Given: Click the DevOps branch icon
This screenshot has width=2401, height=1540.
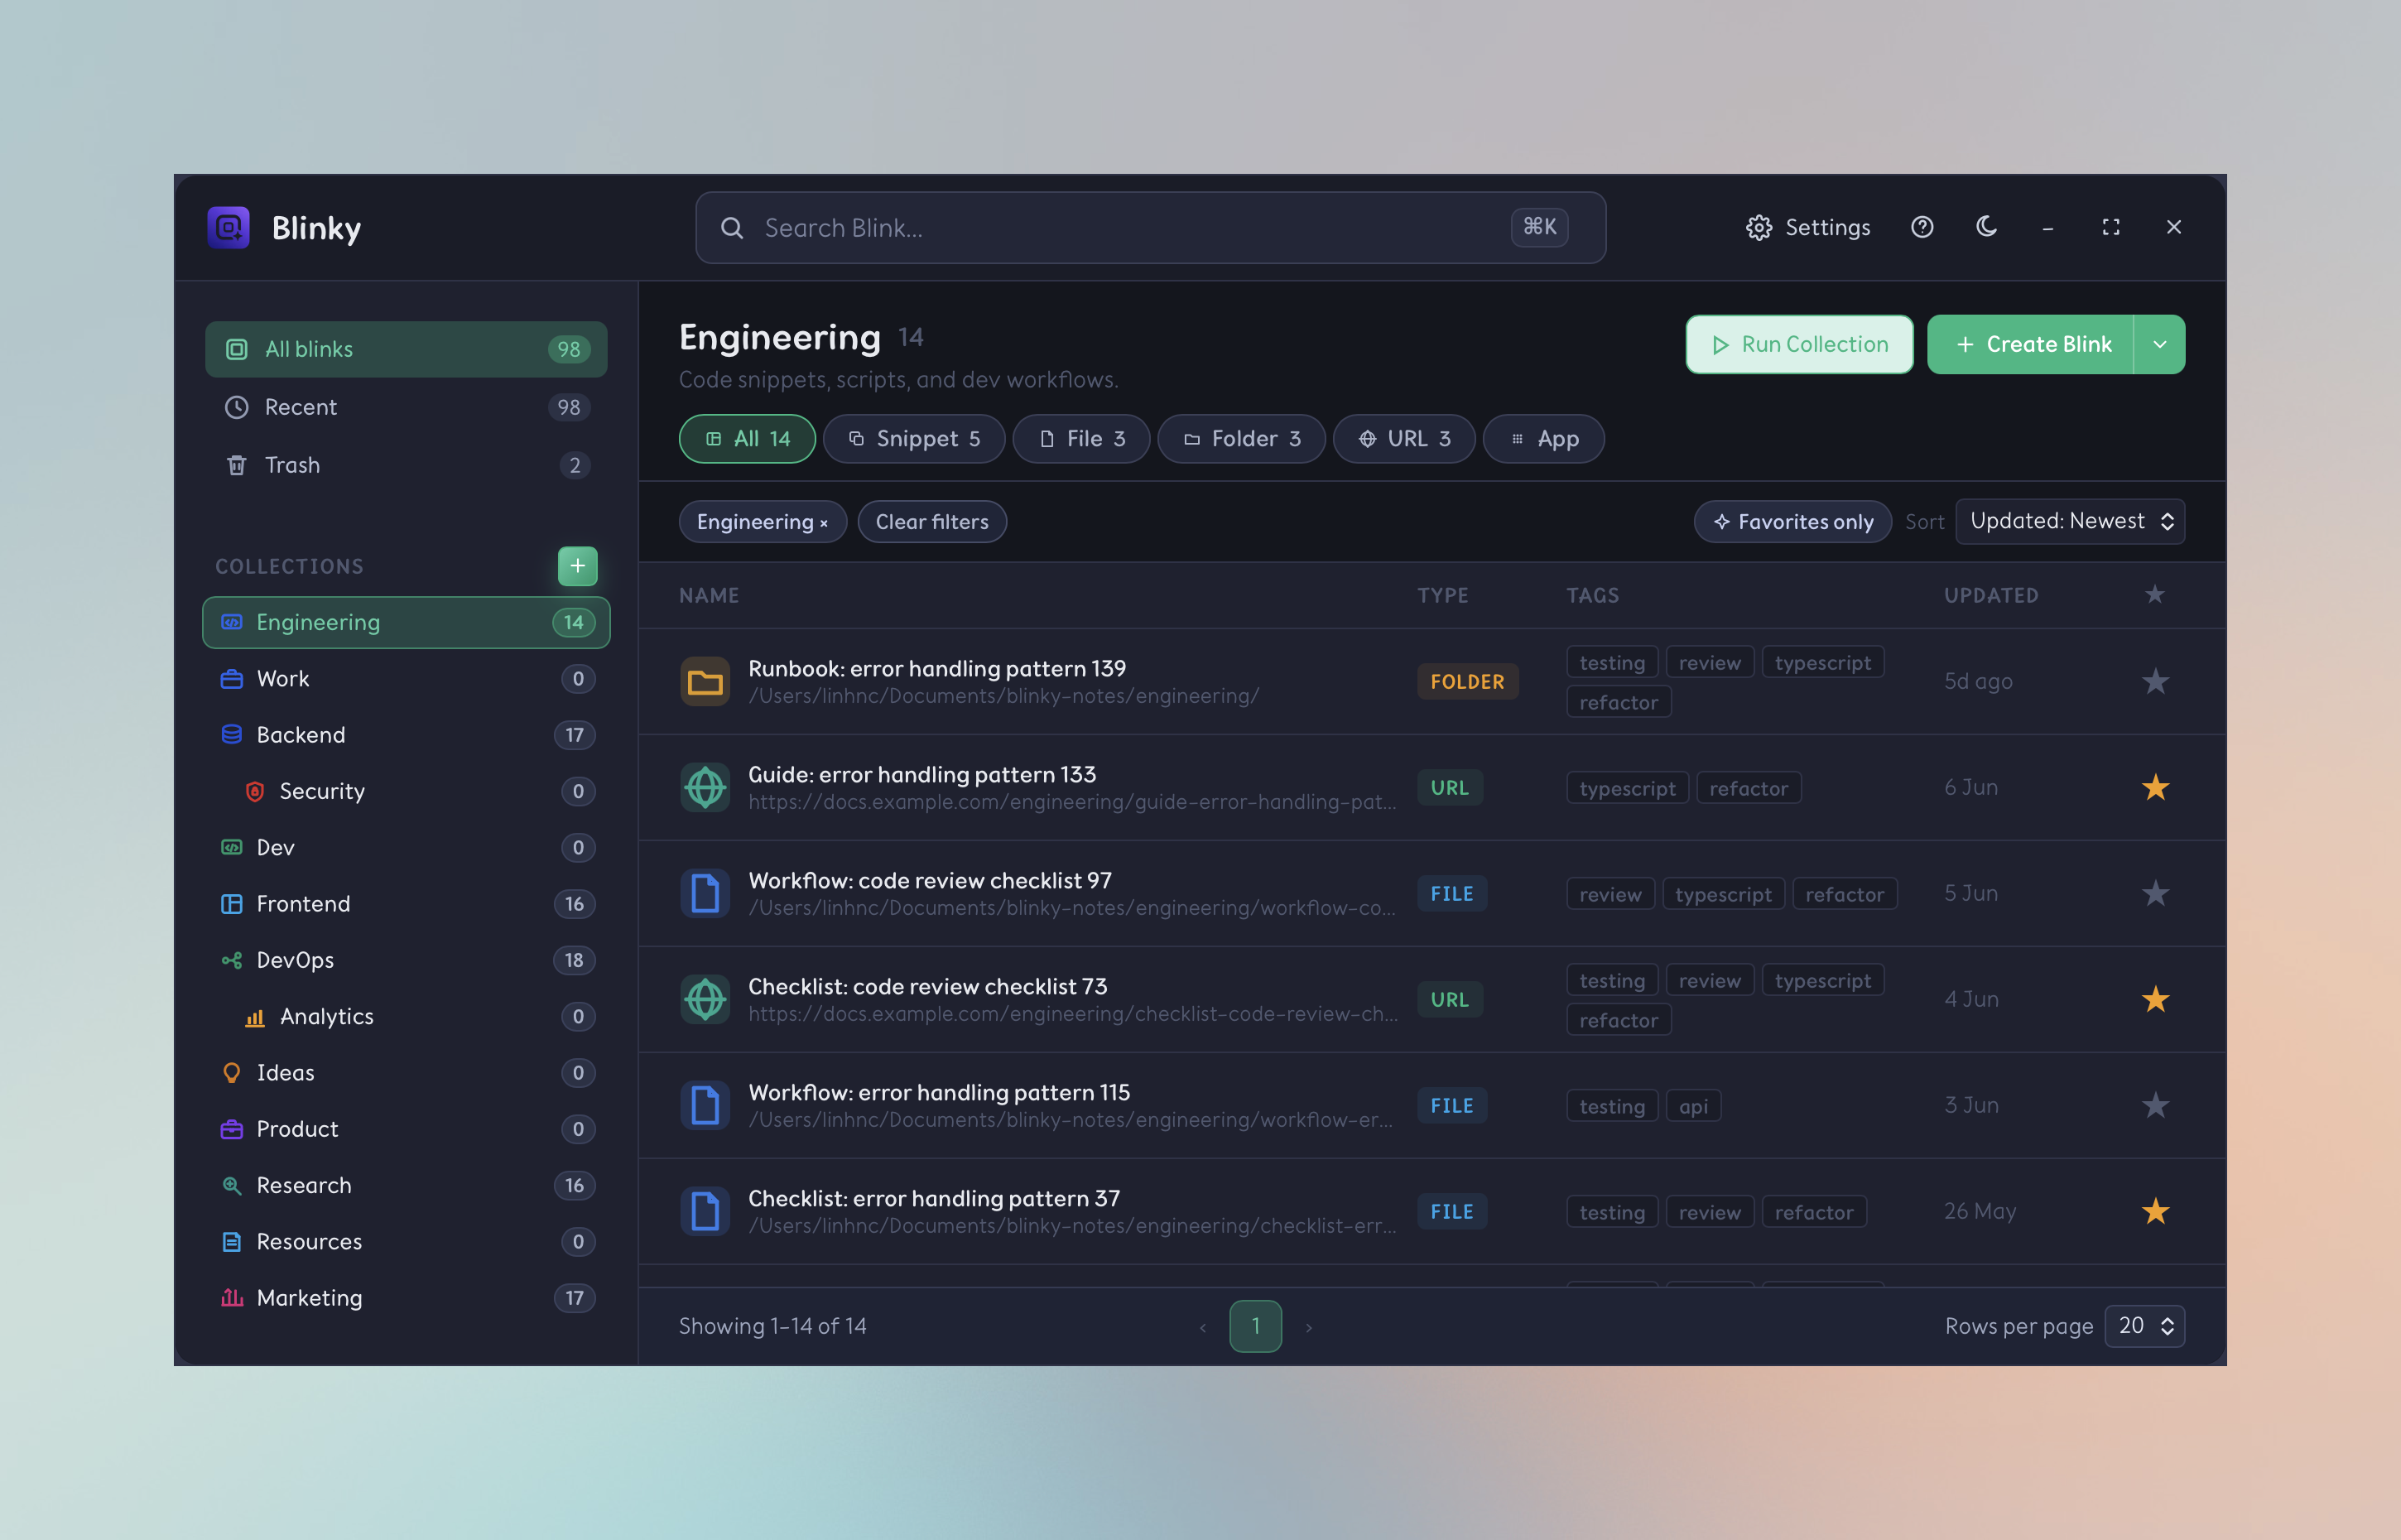Looking at the screenshot, I should [x=231, y=960].
